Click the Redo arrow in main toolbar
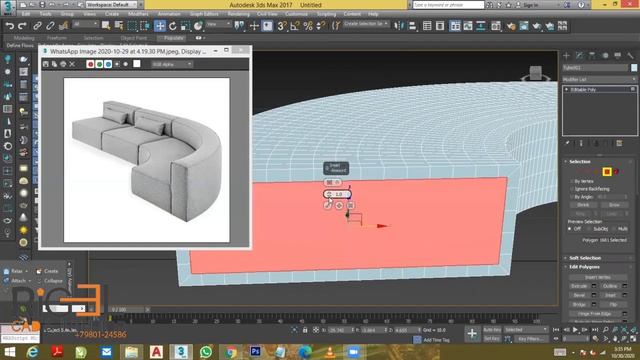The image size is (640, 360). point(22,26)
